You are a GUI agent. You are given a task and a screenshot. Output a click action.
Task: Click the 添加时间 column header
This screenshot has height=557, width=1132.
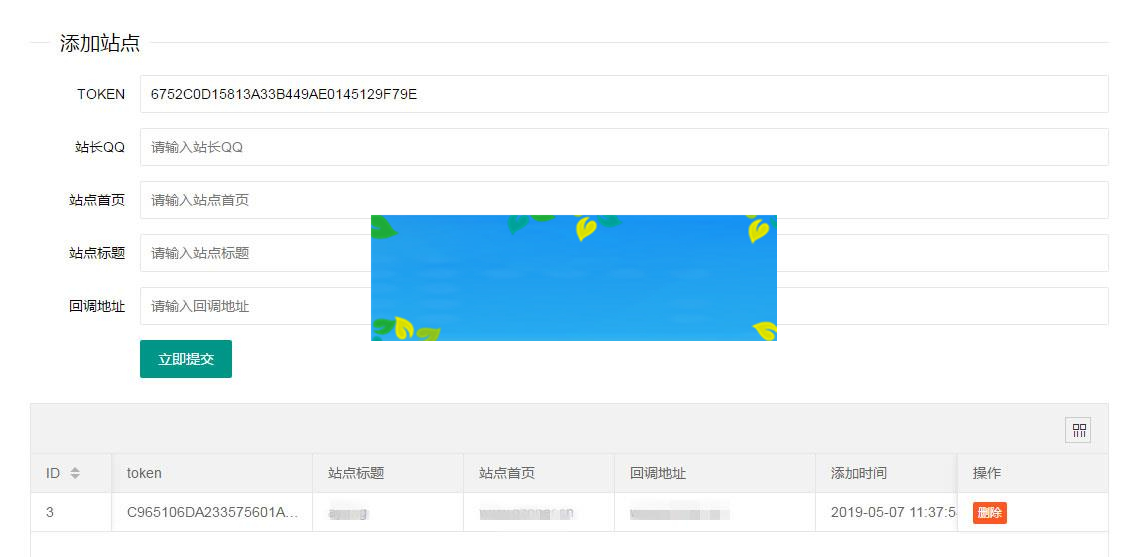pos(858,473)
